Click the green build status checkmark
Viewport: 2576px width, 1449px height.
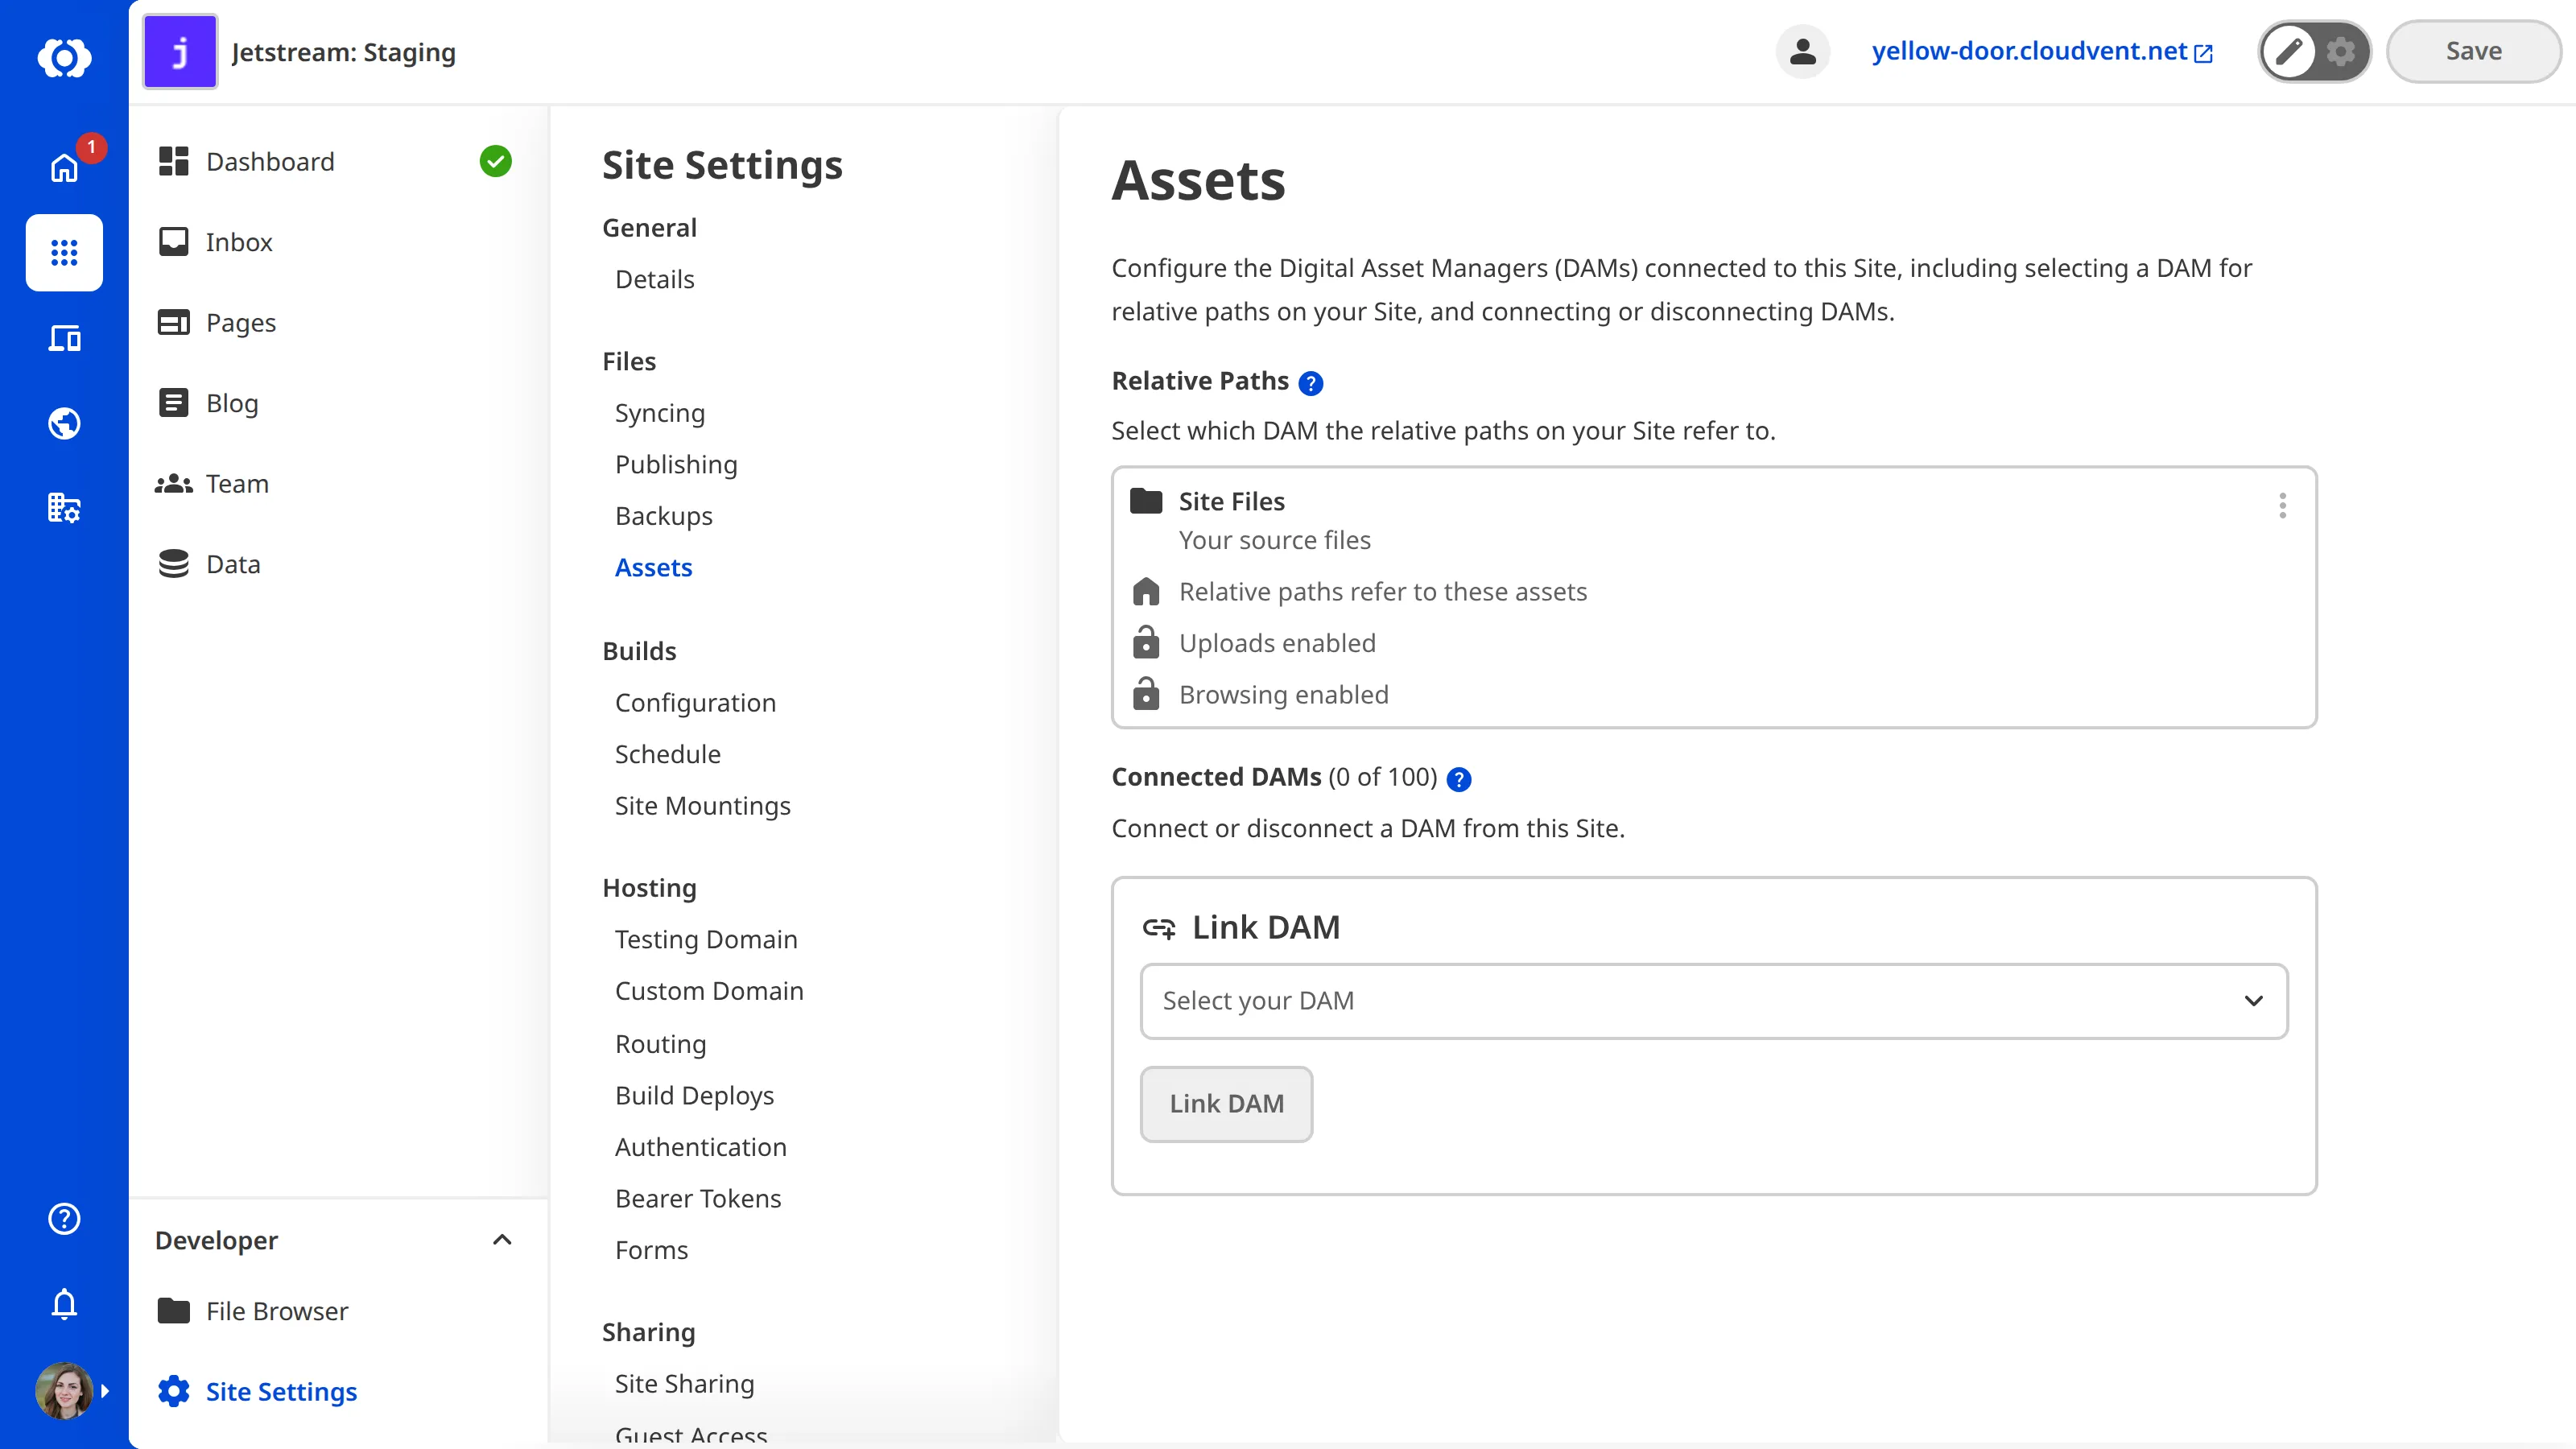pos(496,161)
